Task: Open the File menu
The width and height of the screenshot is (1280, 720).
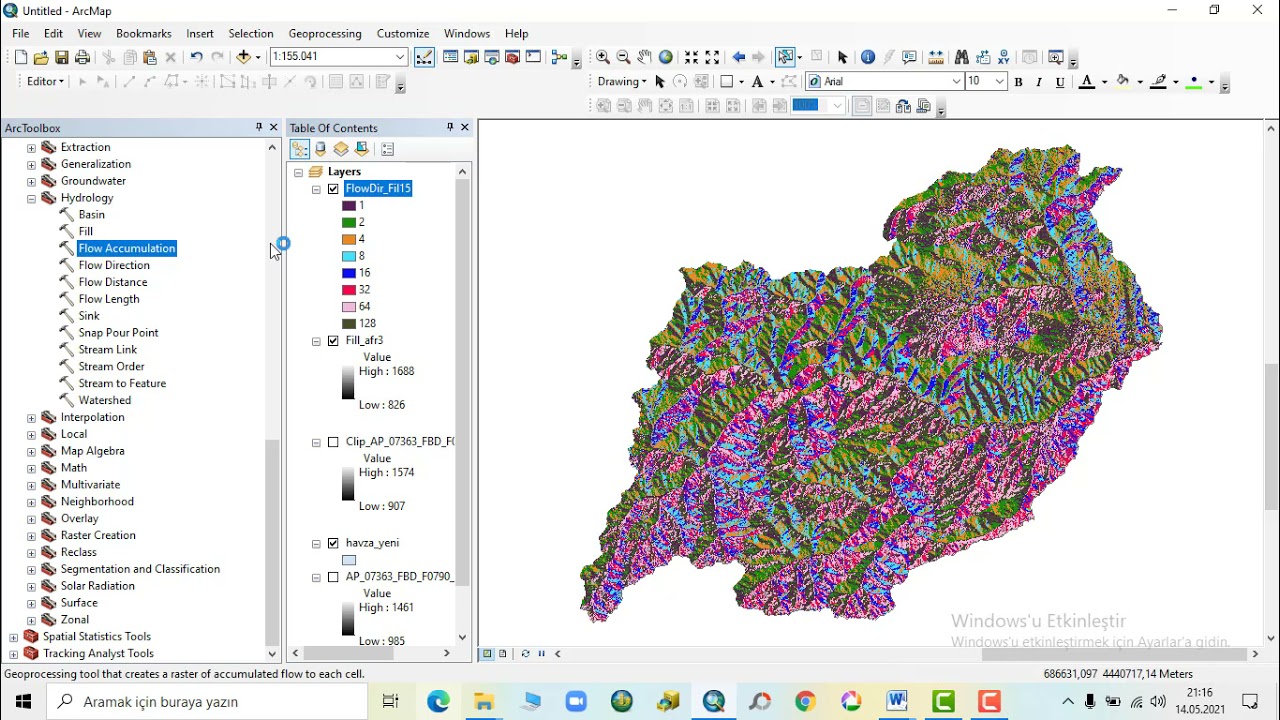Action: pos(20,34)
